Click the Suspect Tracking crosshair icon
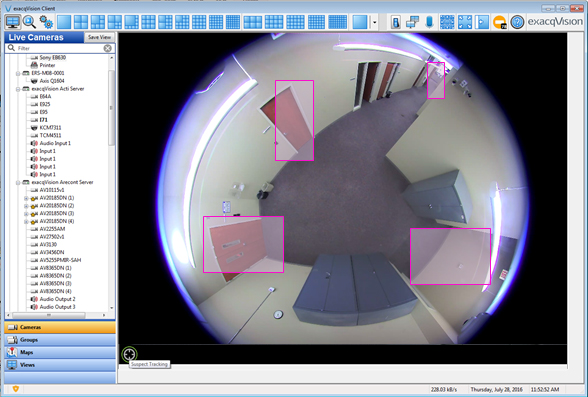The width and height of the screenshot is (588, 397). 129,354
